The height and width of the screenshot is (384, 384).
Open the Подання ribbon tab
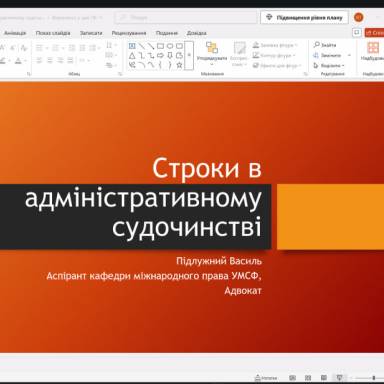click(167, 33)
